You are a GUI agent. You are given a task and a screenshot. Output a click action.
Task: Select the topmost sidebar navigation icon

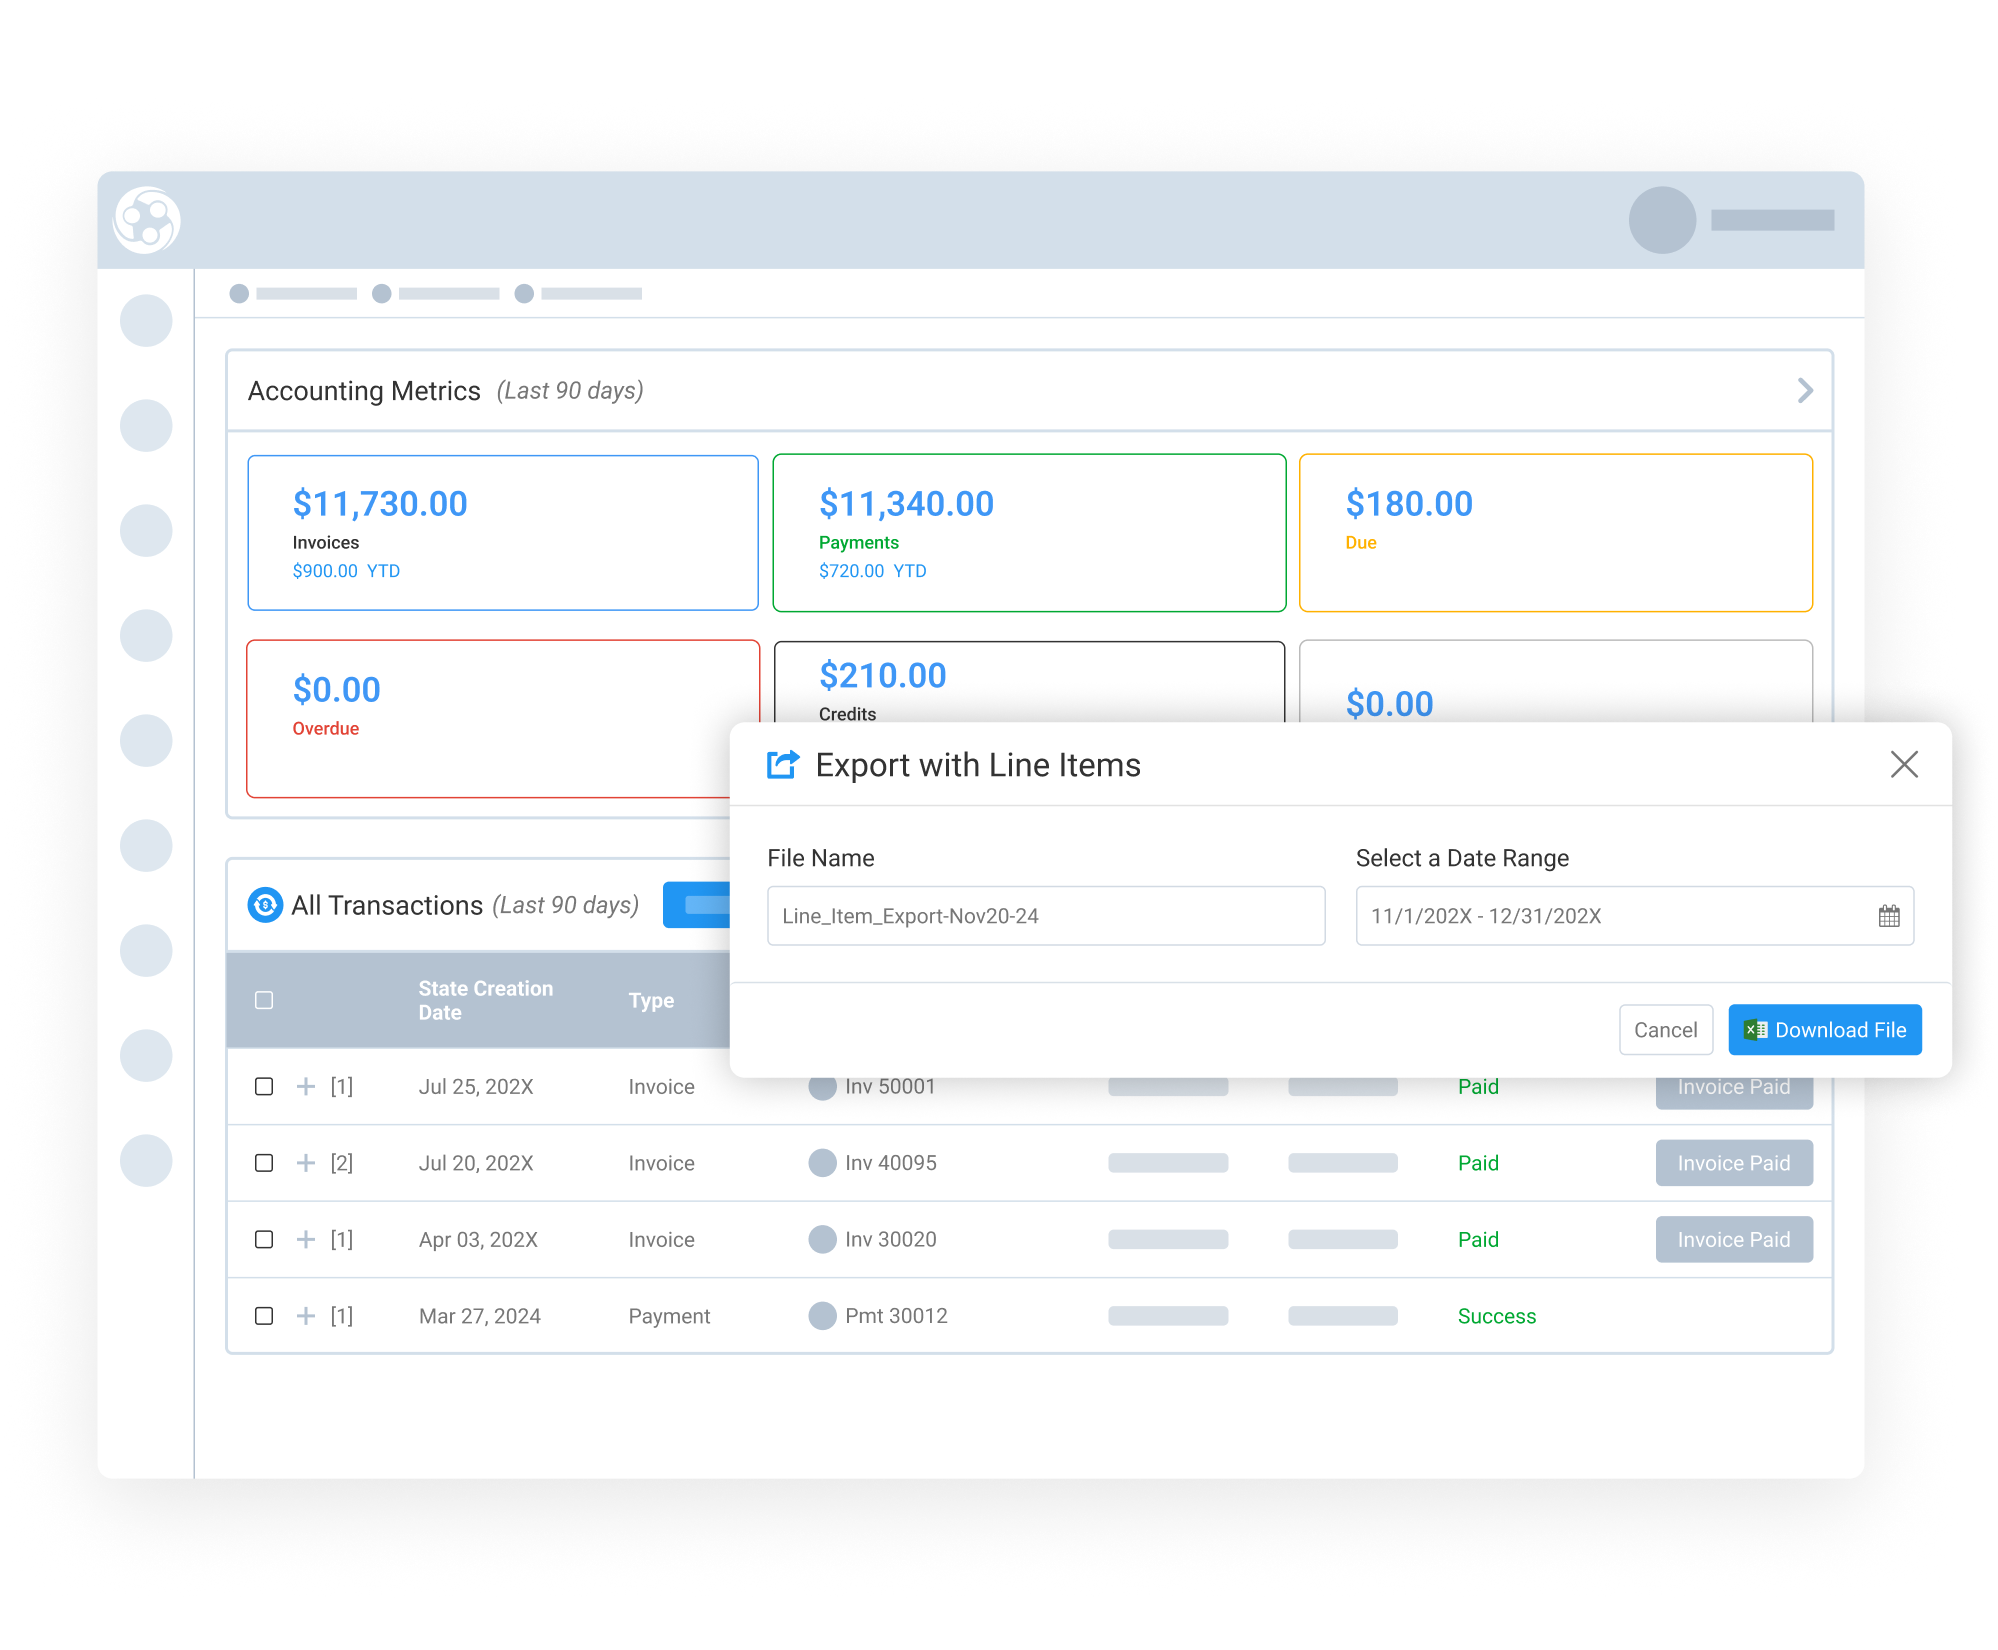coord(146,320)
